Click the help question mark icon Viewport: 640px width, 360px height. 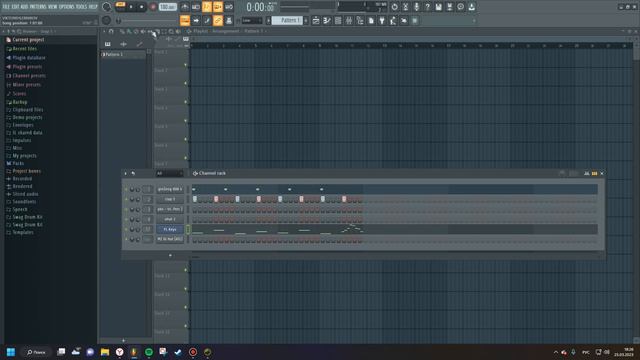point(427,7)
